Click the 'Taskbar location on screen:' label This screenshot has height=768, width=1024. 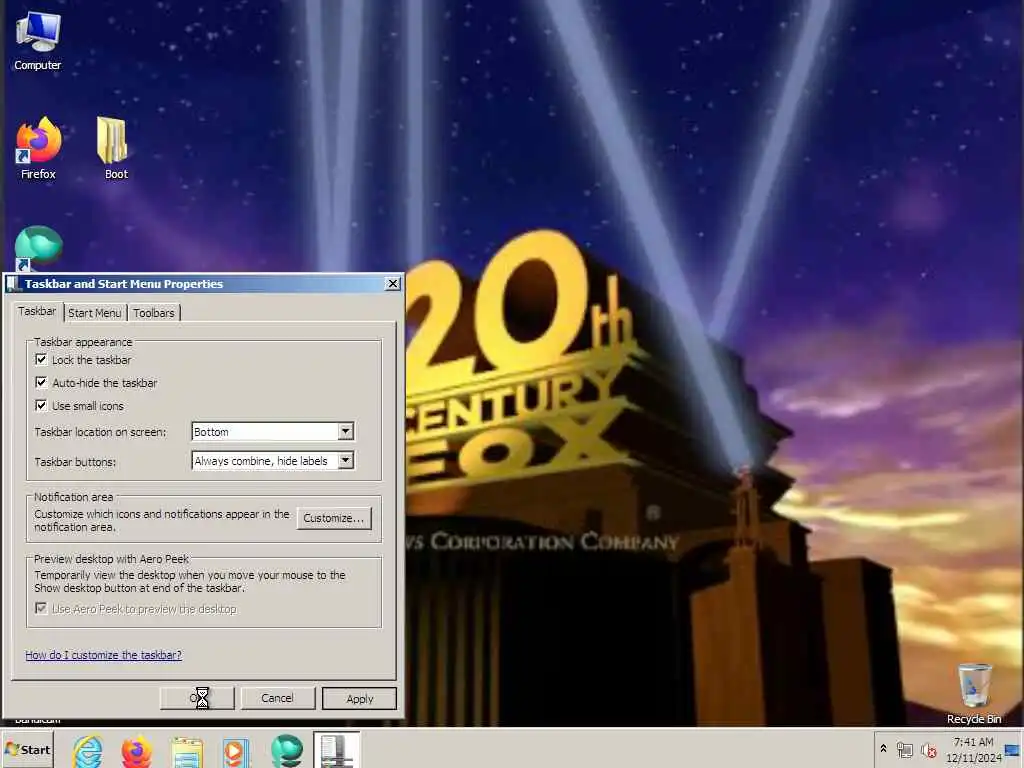click(x=100, y=432)
